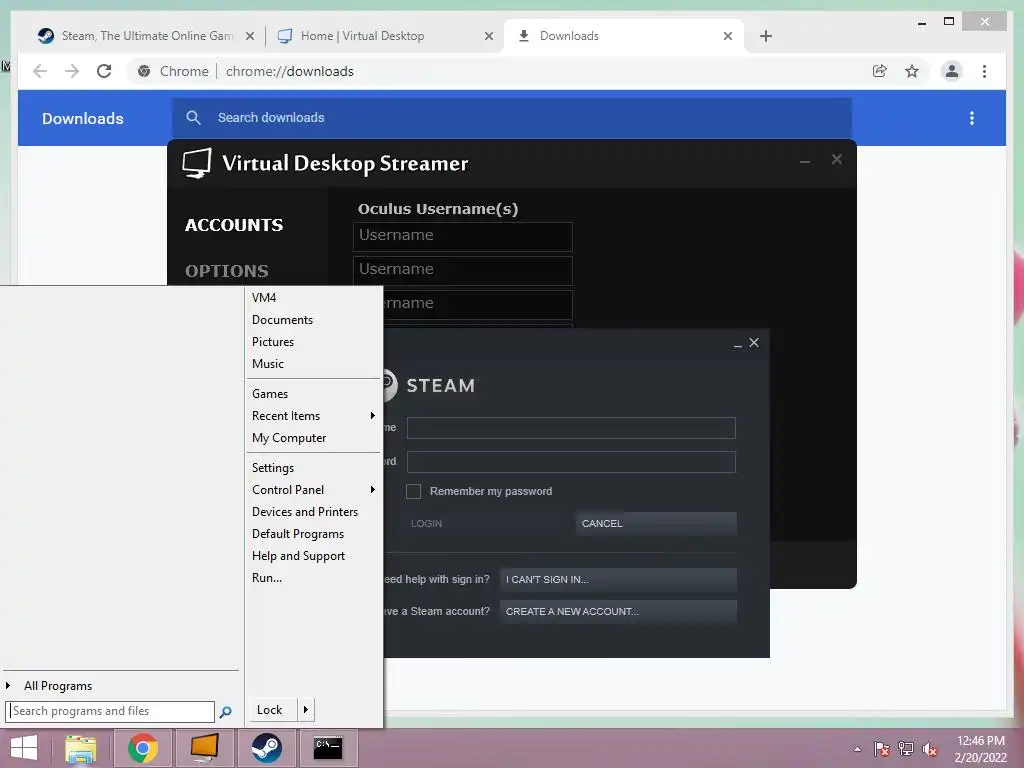The width and height of the screenshot is (1024, 768).
Task: Click the Action Center flag tray icon
Action: point(881,749)
